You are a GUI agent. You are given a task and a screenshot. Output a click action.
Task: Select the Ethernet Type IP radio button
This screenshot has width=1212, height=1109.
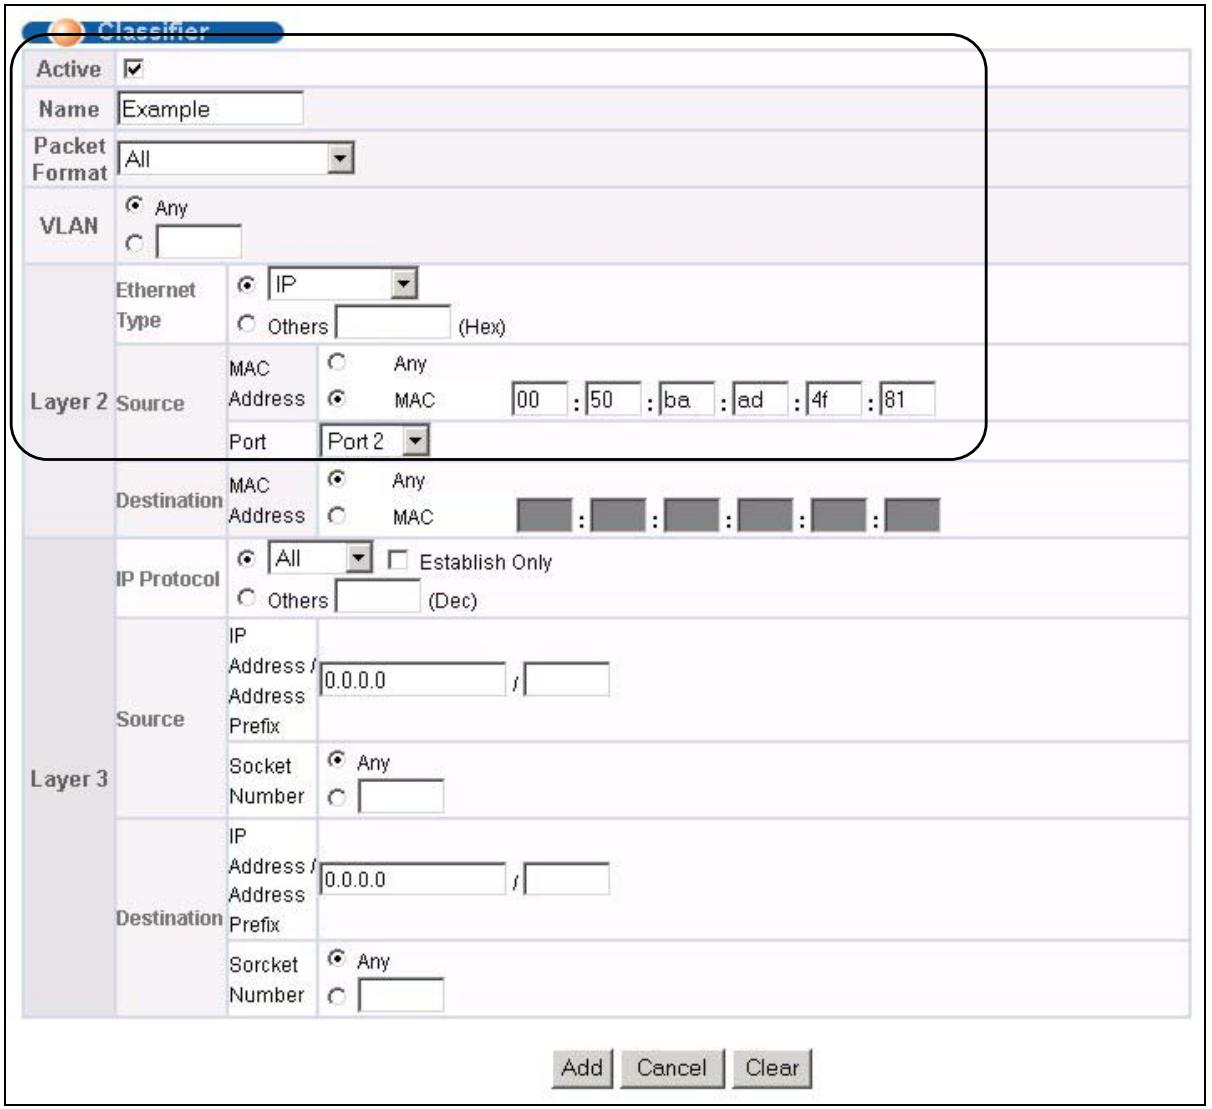(246, 285)
